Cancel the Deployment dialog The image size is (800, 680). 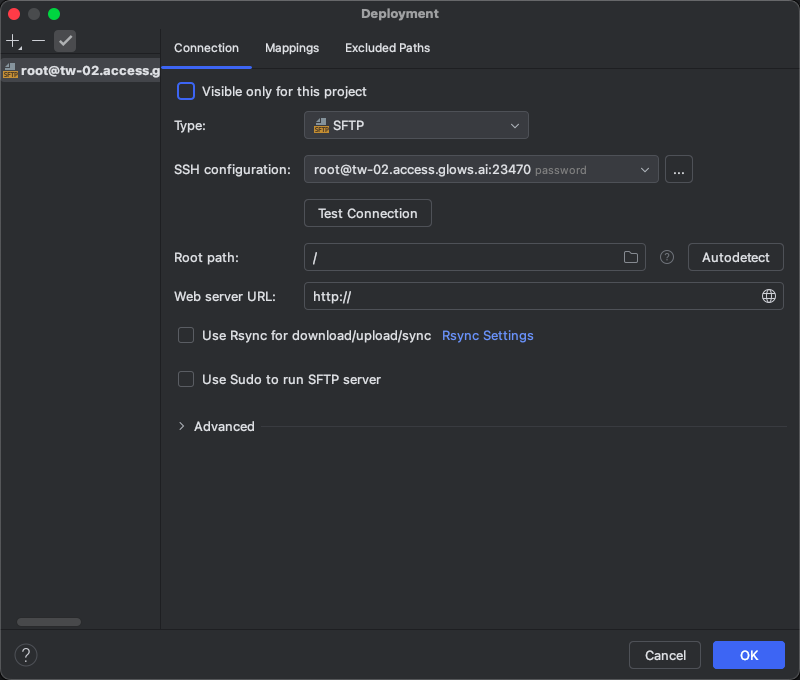665,655
